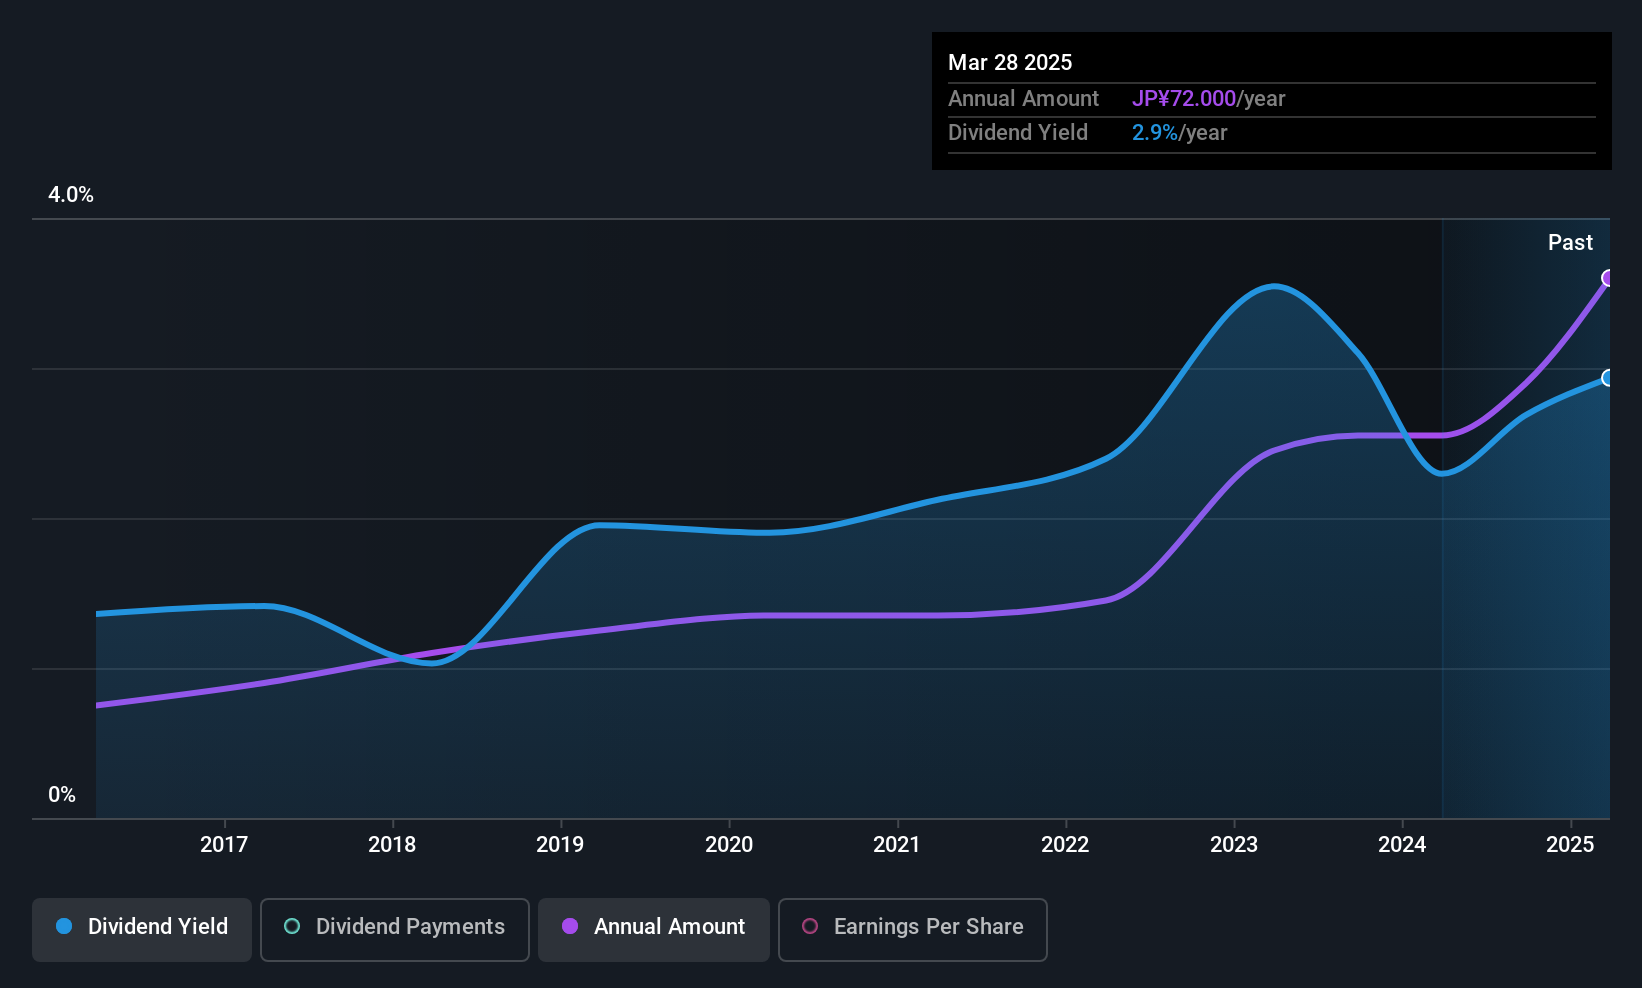1642x988 pixels.
Task: Click the 2017 x-axis label
Action: (x=224, y=845)
